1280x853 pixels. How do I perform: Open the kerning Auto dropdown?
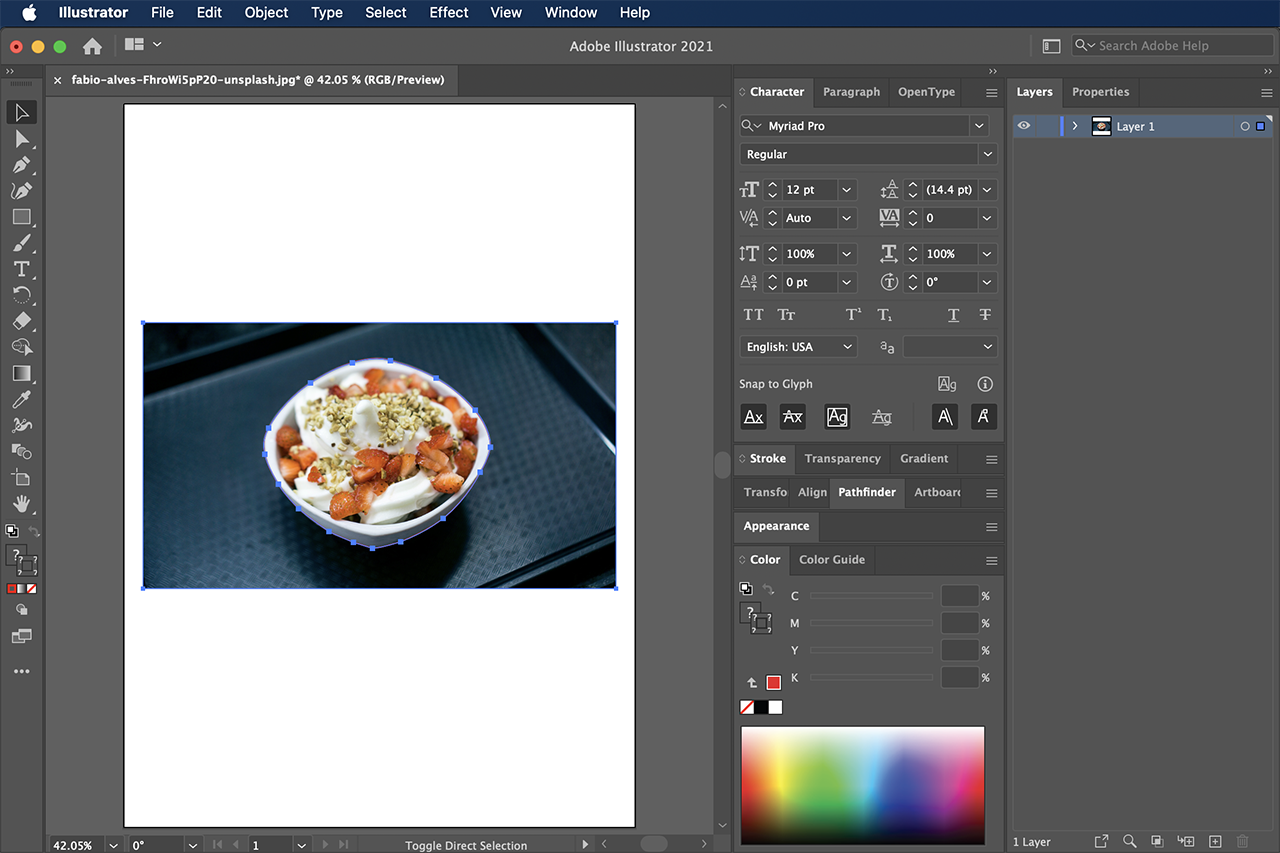pyautogui.click(x=847, y=218)
